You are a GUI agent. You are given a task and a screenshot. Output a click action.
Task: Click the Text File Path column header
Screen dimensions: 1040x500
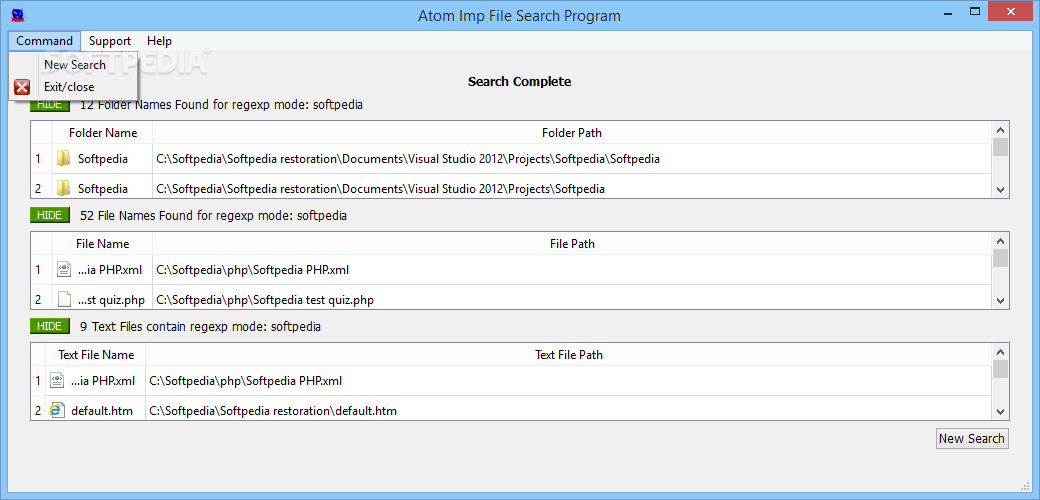(x=568, y=354)
